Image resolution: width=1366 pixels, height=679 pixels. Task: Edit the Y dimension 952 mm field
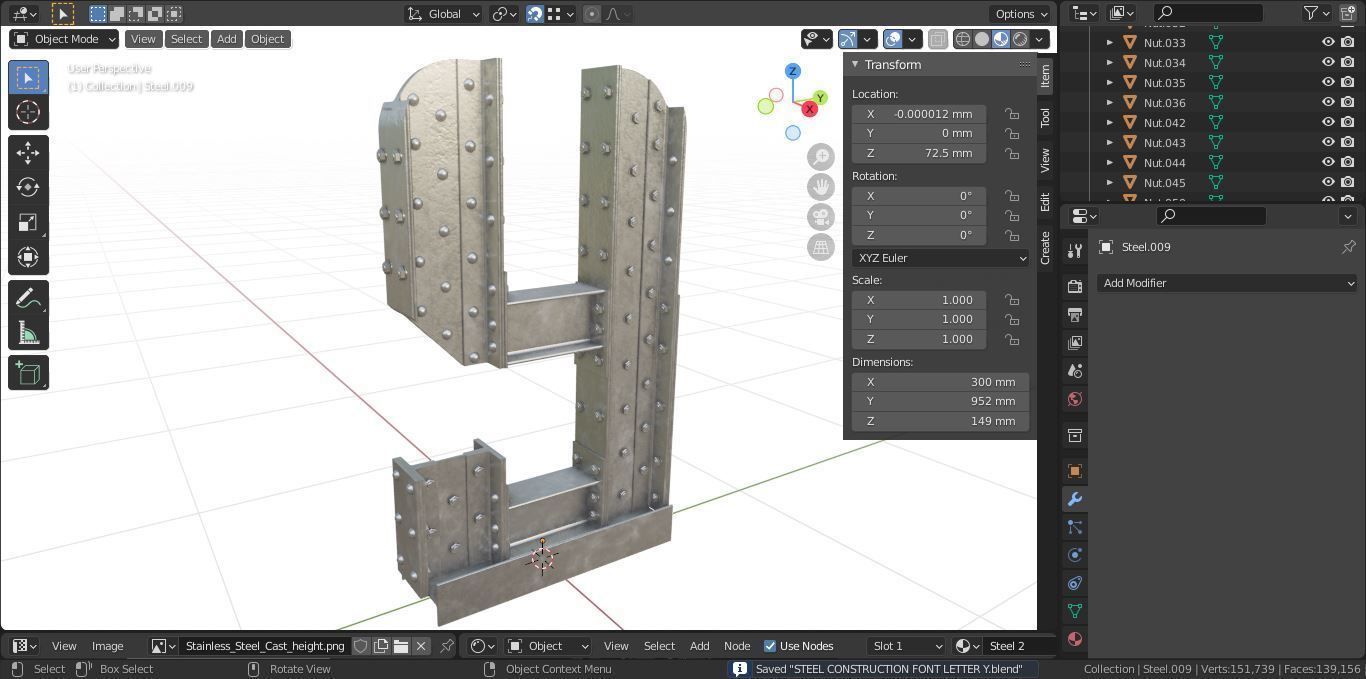[940, 401]
